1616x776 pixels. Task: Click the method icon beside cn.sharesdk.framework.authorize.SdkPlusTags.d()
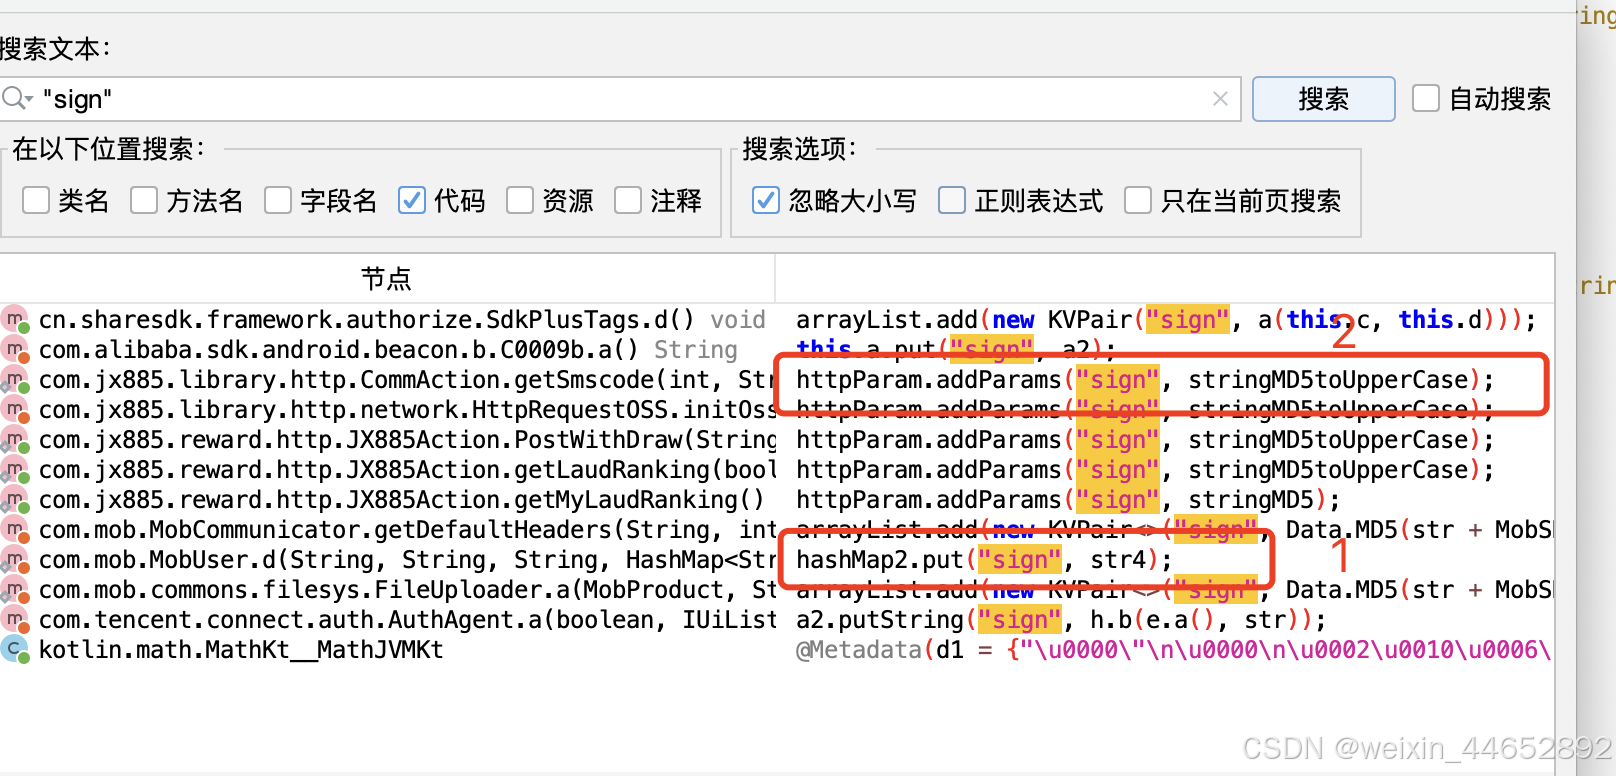pos(15,320)
